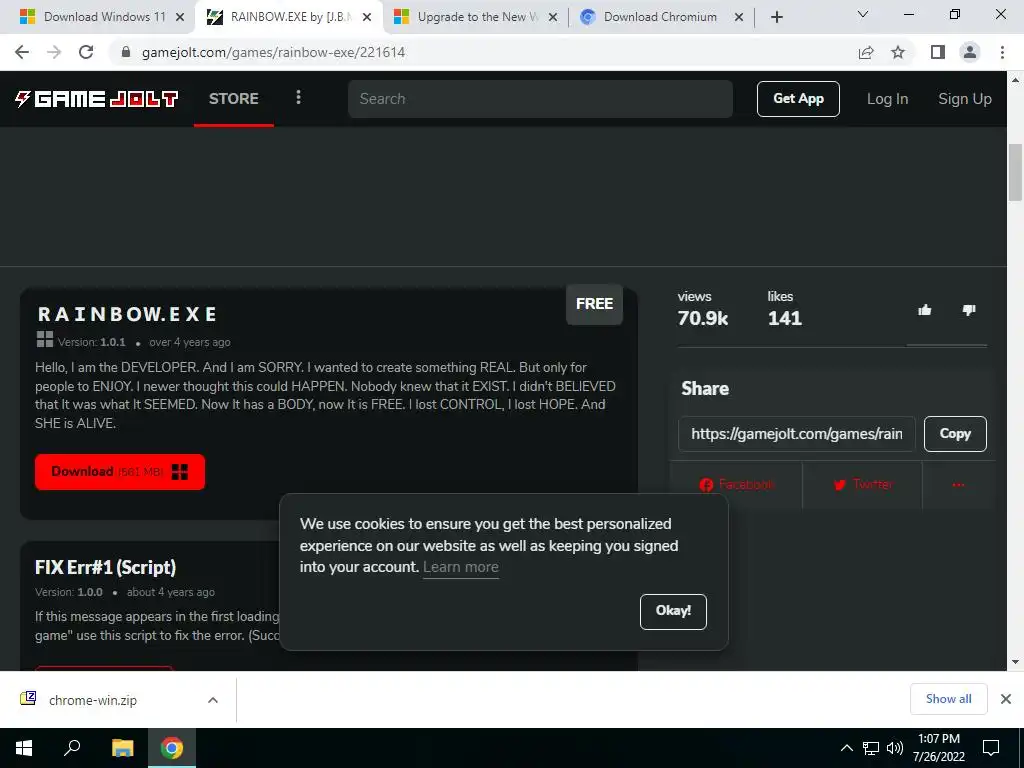Open the volume control tray icon

click(895, 748)
